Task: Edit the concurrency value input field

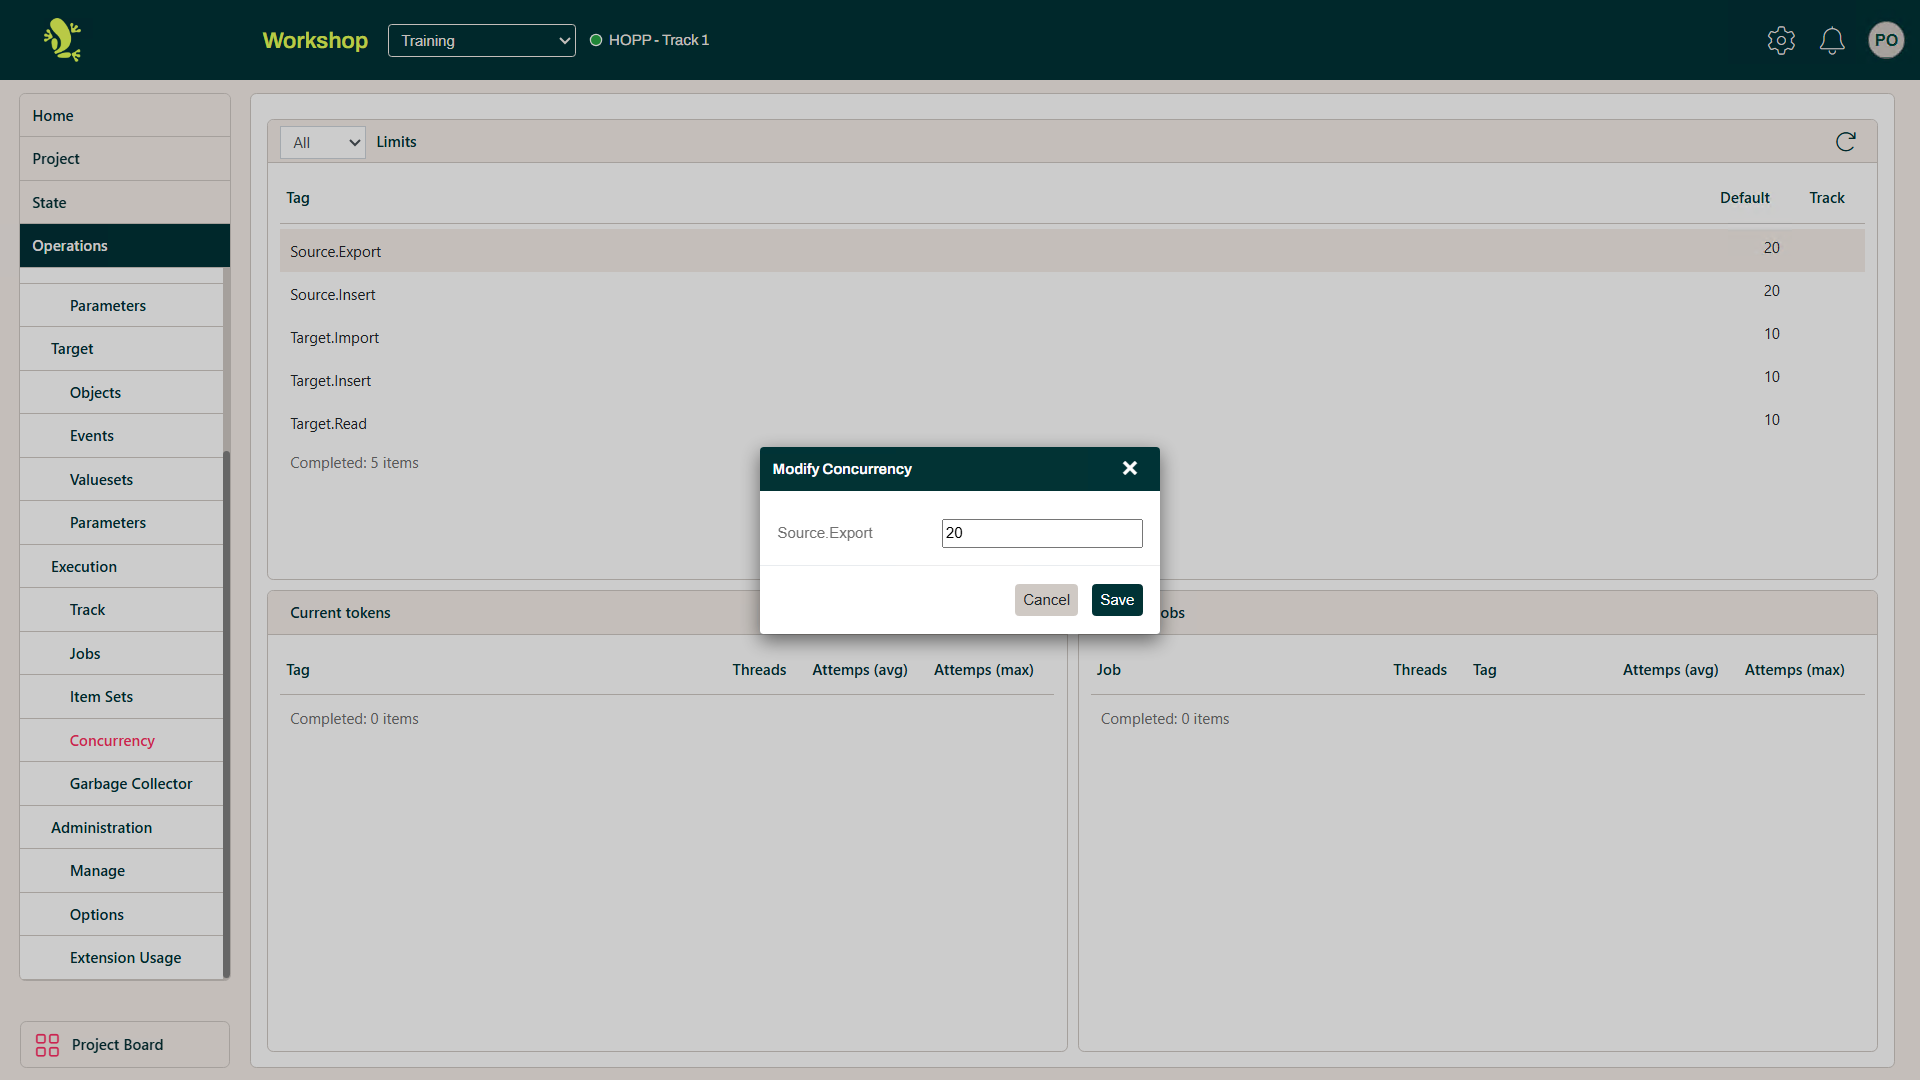Action: [1041, 532]
